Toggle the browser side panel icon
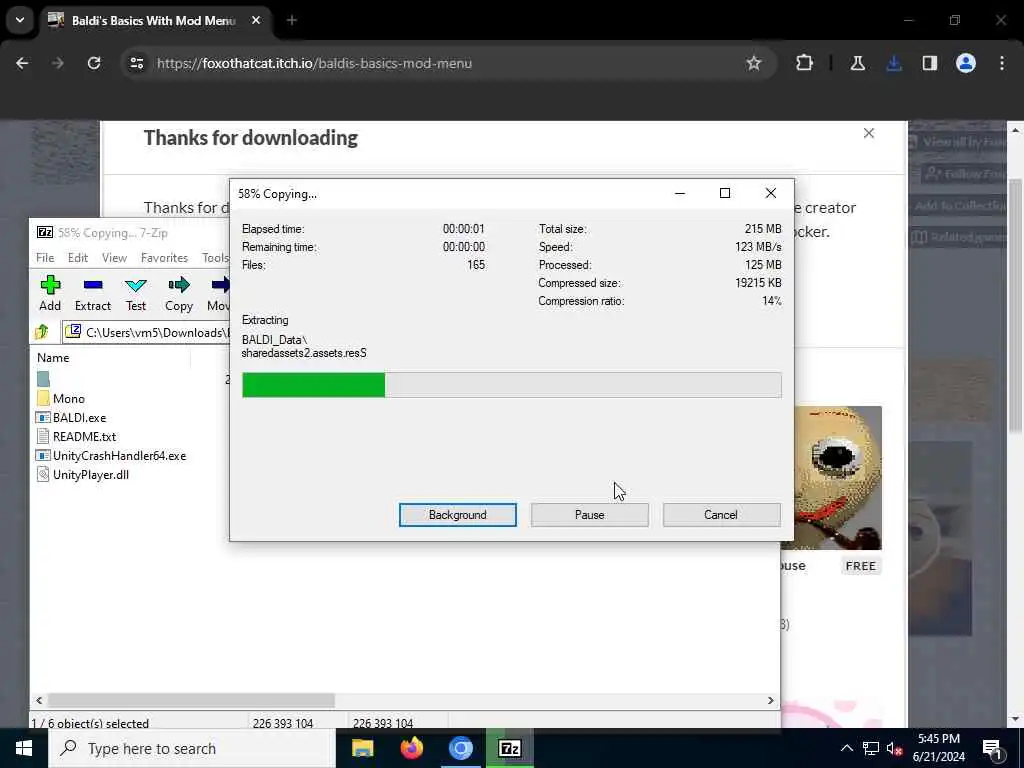 (930, 63)
